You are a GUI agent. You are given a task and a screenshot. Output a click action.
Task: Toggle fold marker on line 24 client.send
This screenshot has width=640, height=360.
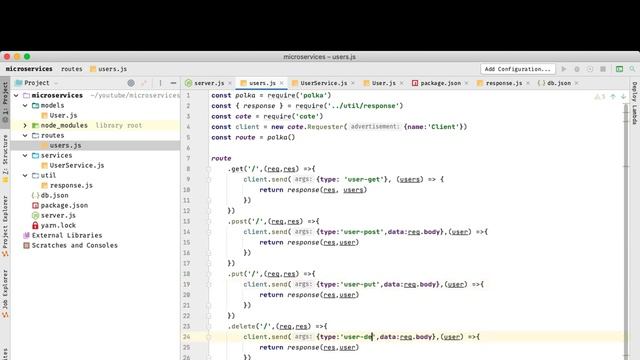pyautogui.click(x=209, y=337)
